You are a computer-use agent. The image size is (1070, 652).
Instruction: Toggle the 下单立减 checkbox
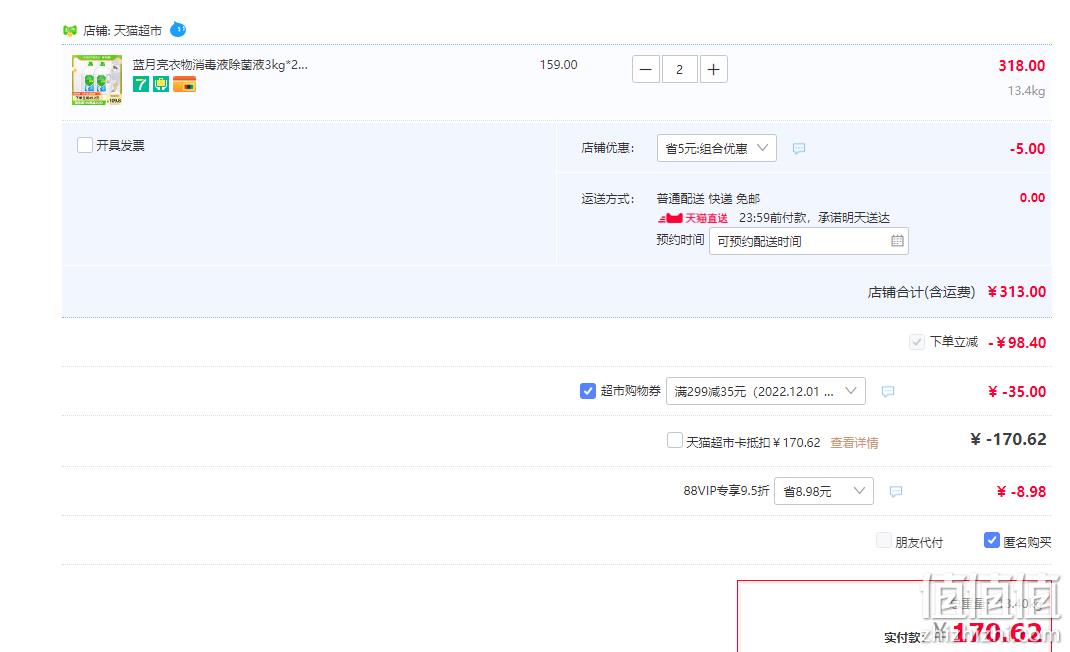[916, 341]
